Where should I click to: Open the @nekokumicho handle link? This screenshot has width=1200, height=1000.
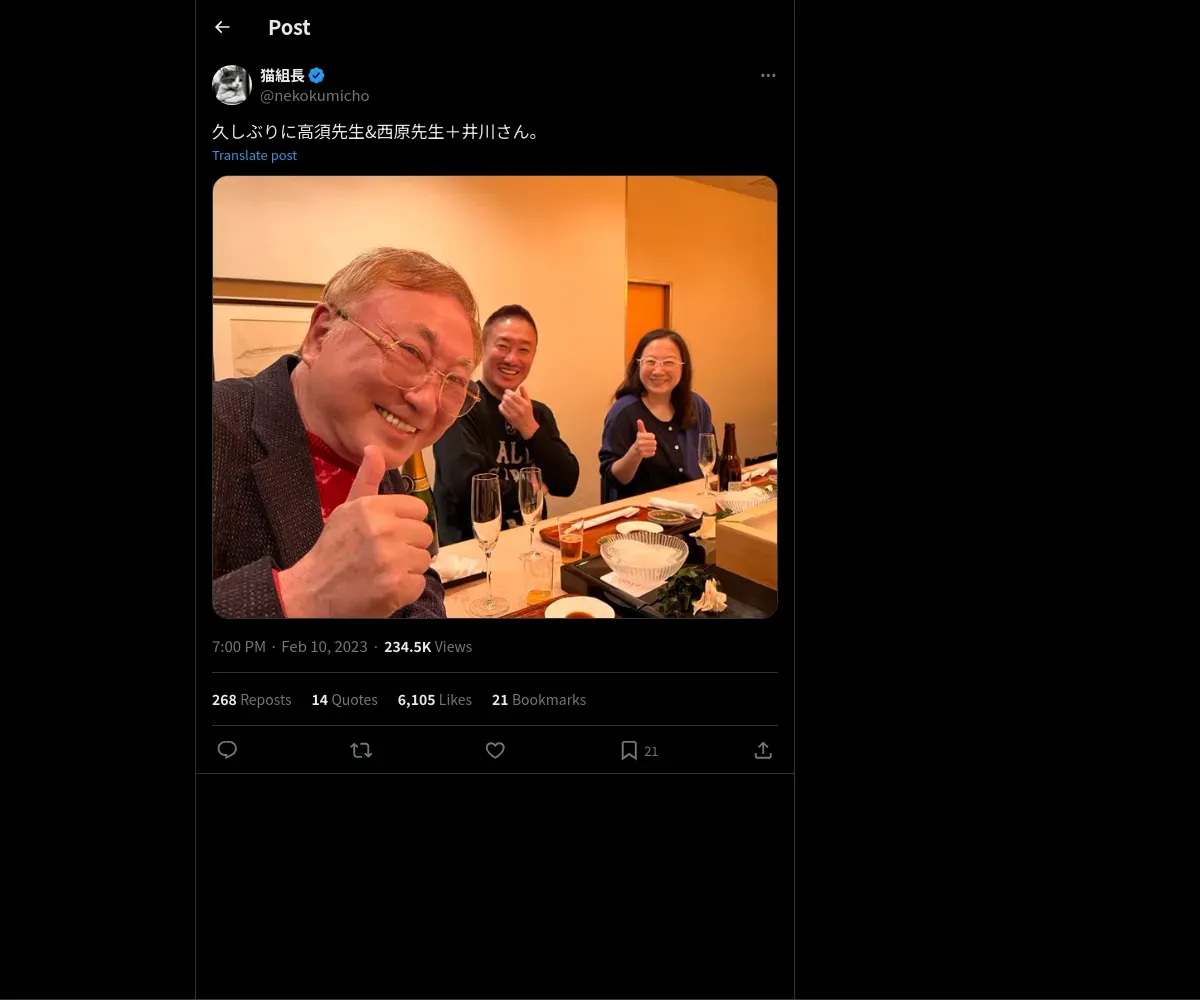314,96
